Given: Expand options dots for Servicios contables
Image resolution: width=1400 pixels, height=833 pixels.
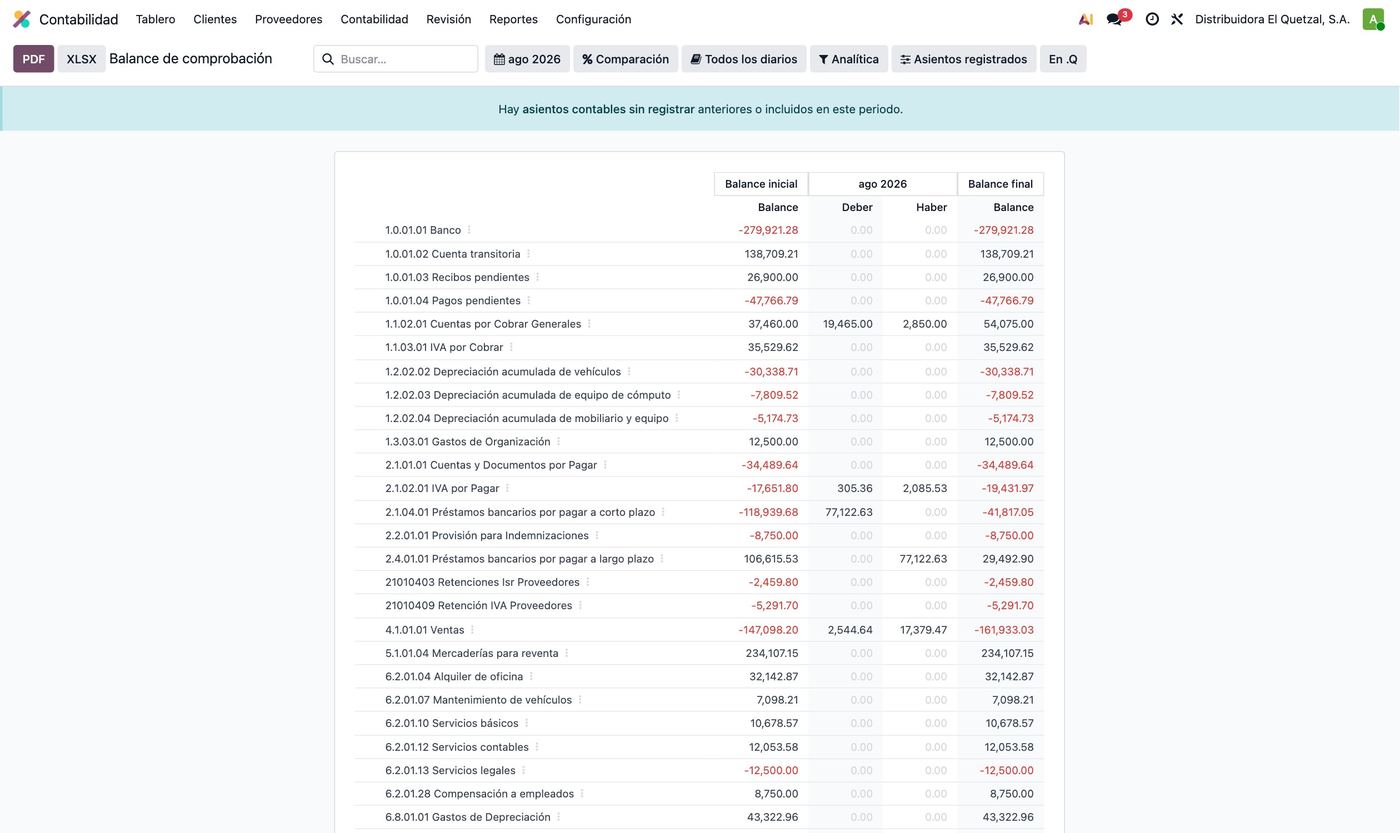Looking at the screenshot, I should click(537, 747).
